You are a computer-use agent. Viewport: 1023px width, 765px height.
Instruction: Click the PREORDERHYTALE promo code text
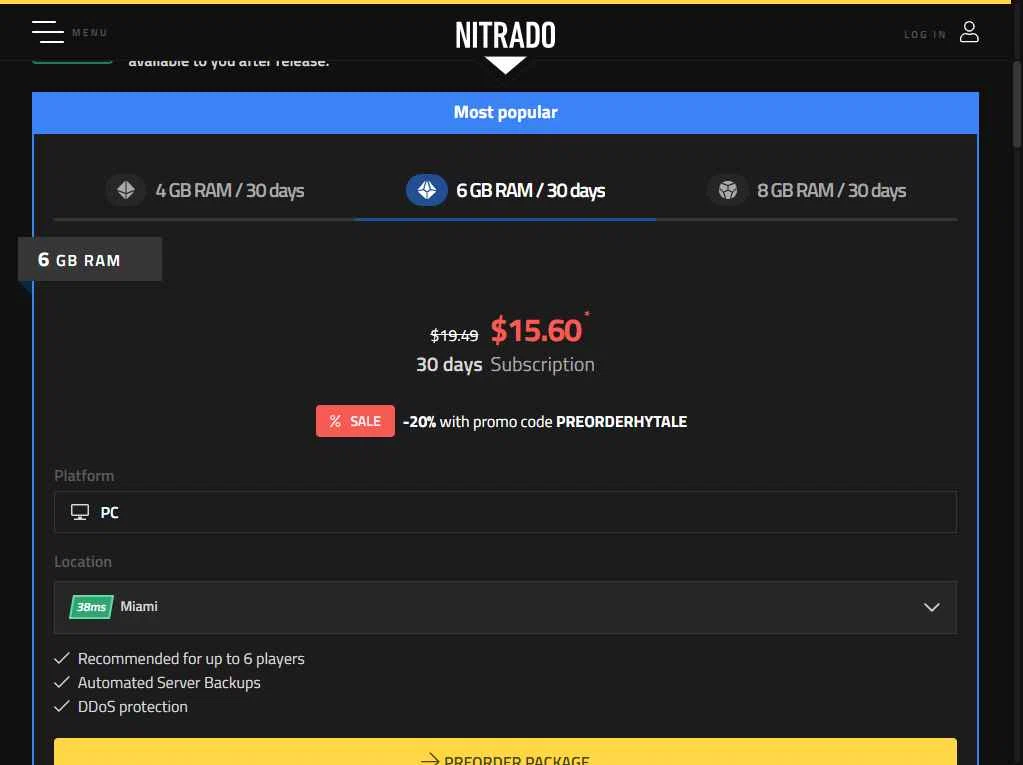621,422
